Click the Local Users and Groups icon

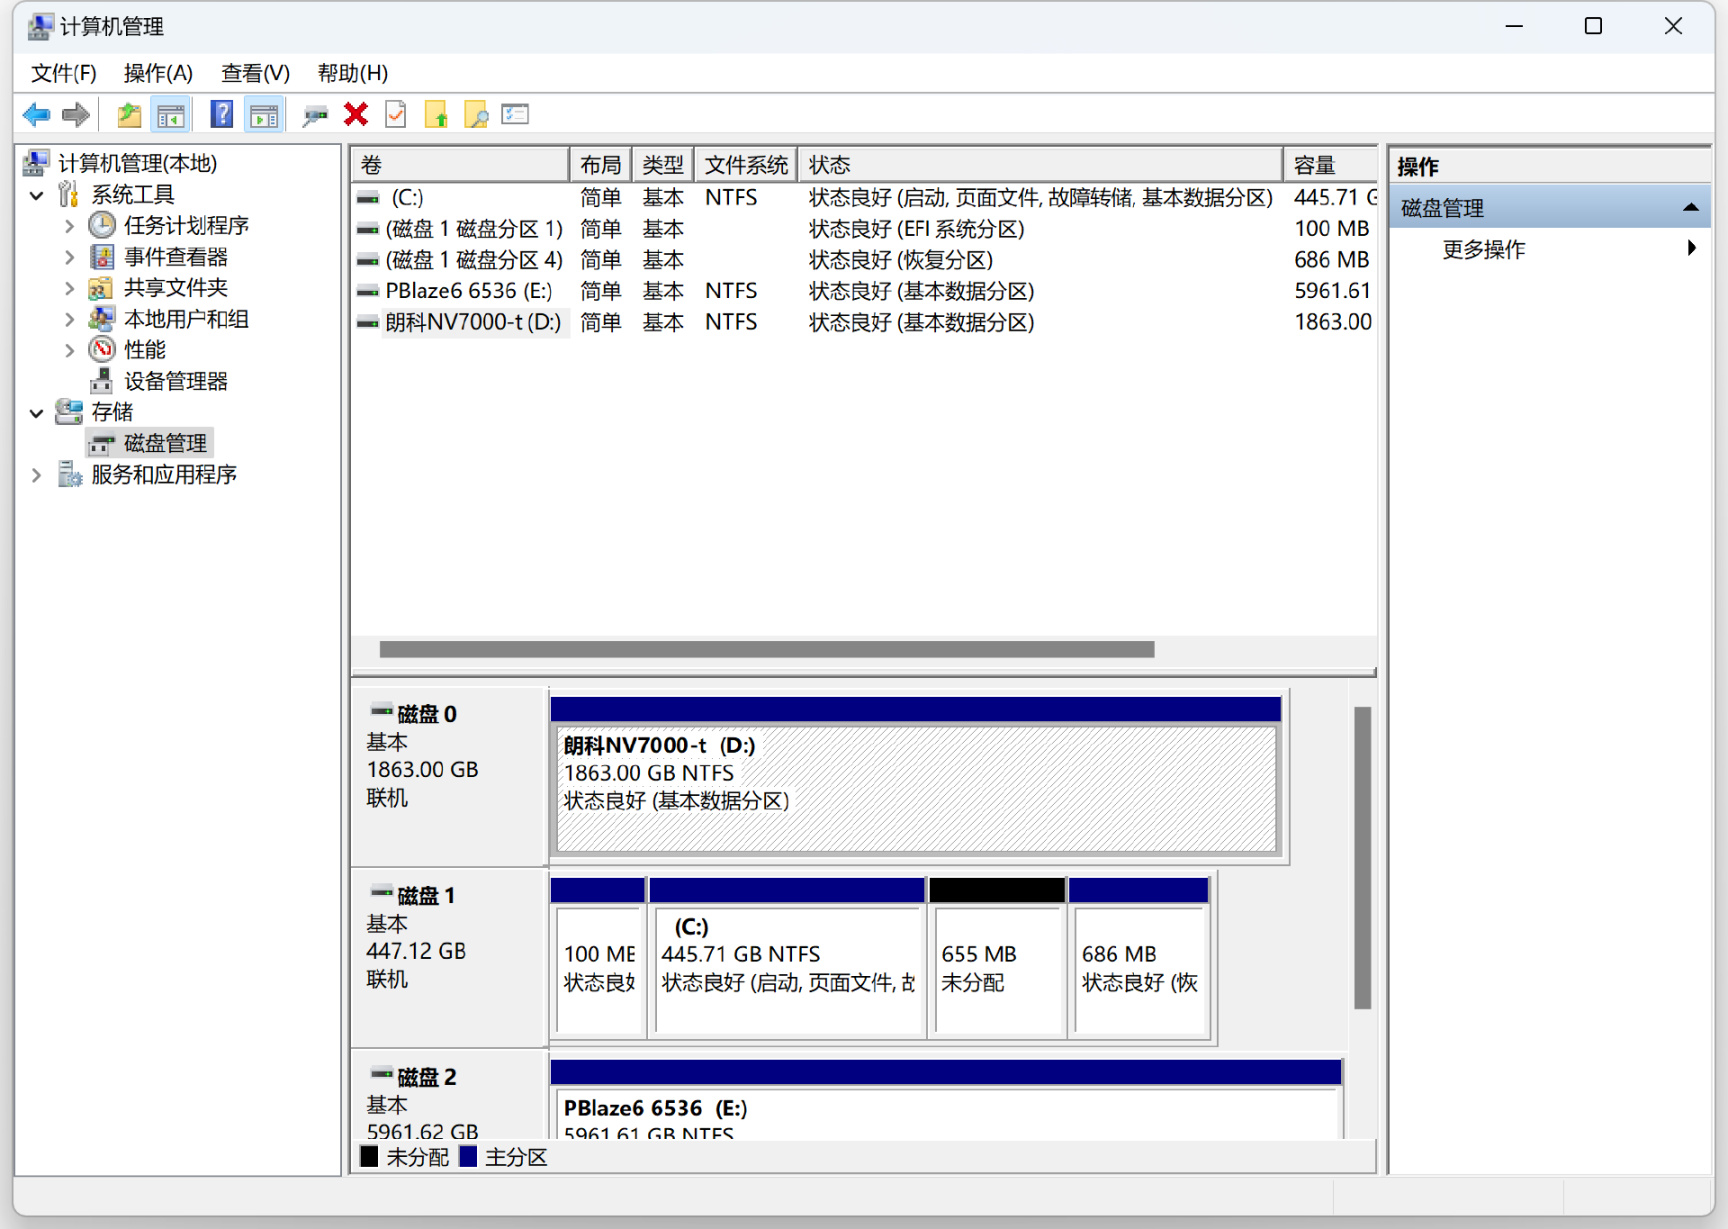pyautogui.click(x=102, y=319)
